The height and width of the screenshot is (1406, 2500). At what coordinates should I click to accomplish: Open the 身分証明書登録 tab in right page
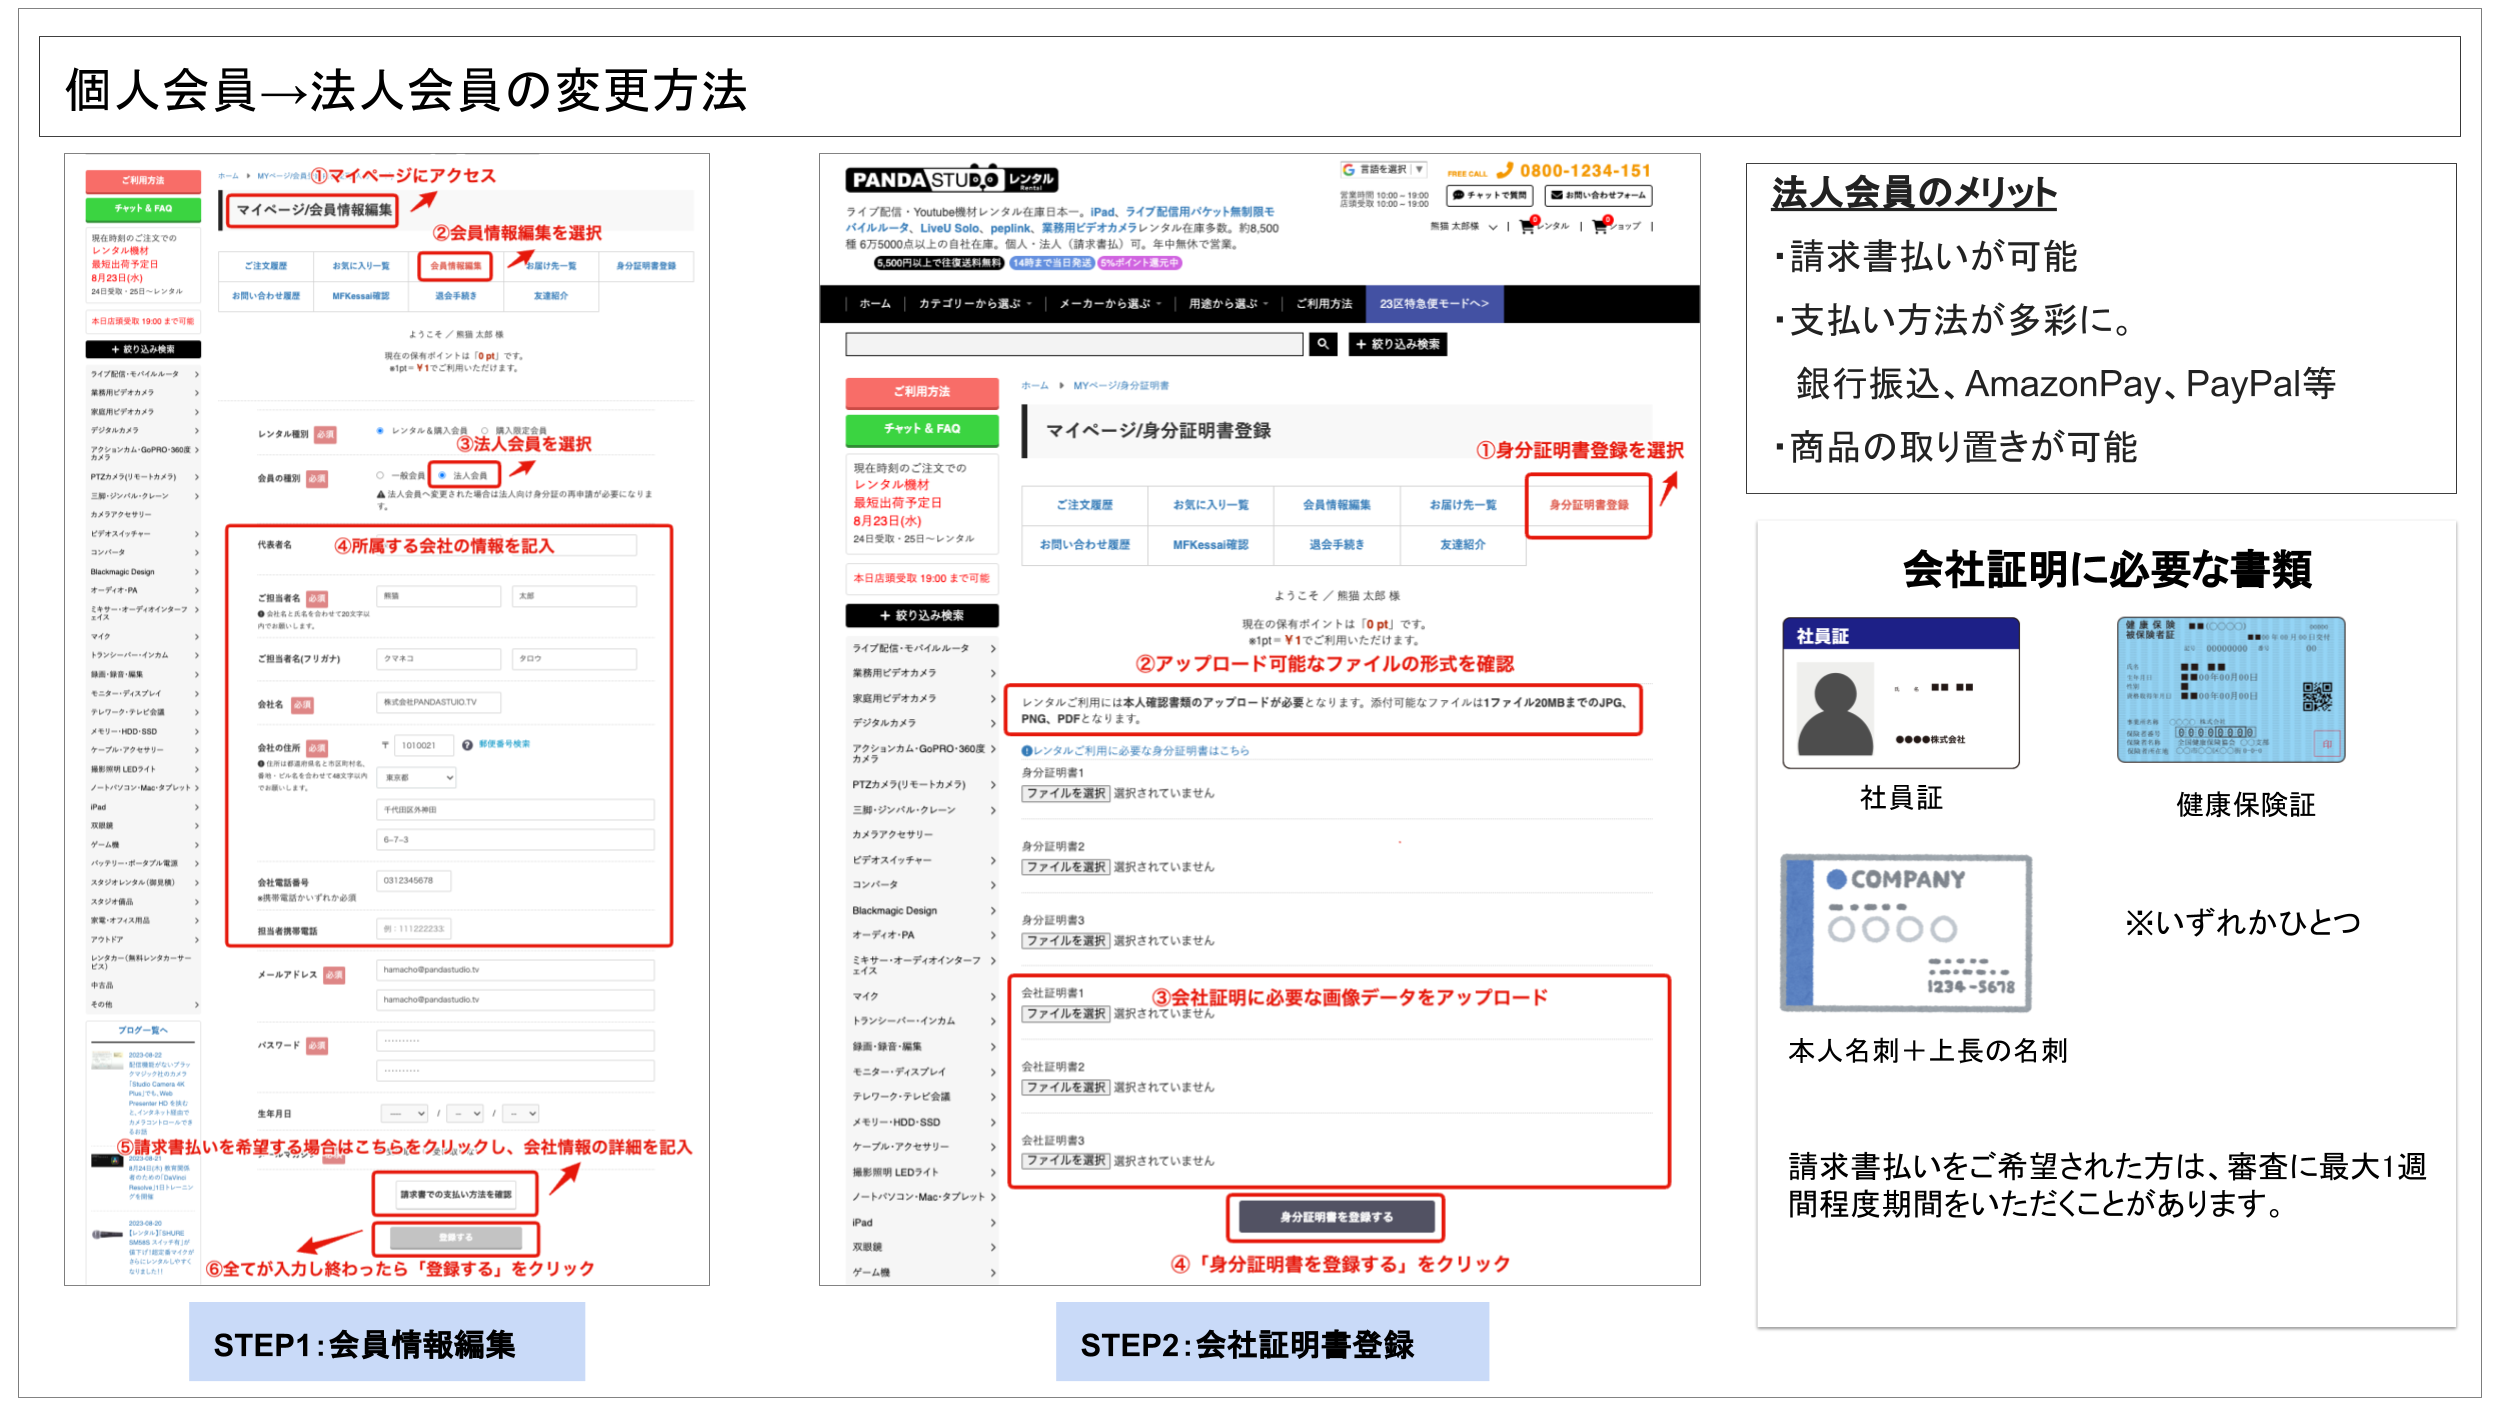(x=1588, y=505)
